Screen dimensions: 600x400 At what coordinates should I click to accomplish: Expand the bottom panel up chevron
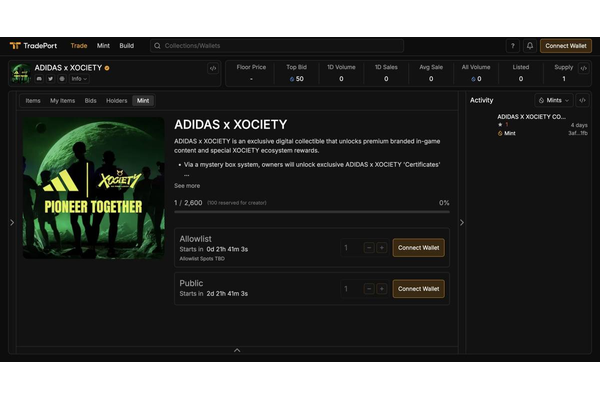coord(237,350)
